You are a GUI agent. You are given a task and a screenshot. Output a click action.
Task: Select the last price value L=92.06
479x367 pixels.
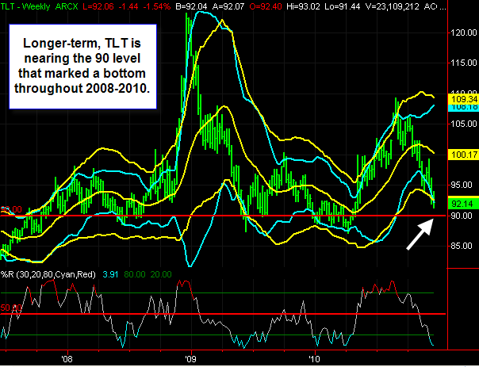click(98, 7)
